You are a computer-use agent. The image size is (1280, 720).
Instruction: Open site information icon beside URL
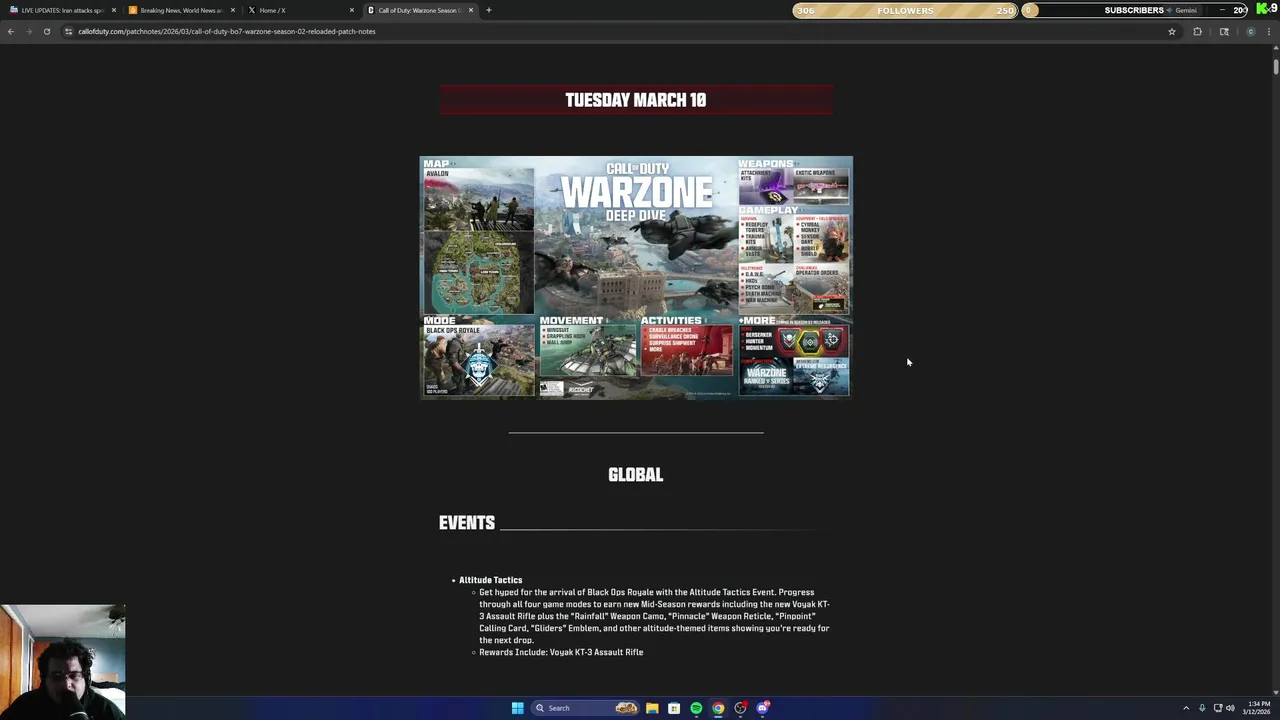pyautogui.click(x=68, y=31)
